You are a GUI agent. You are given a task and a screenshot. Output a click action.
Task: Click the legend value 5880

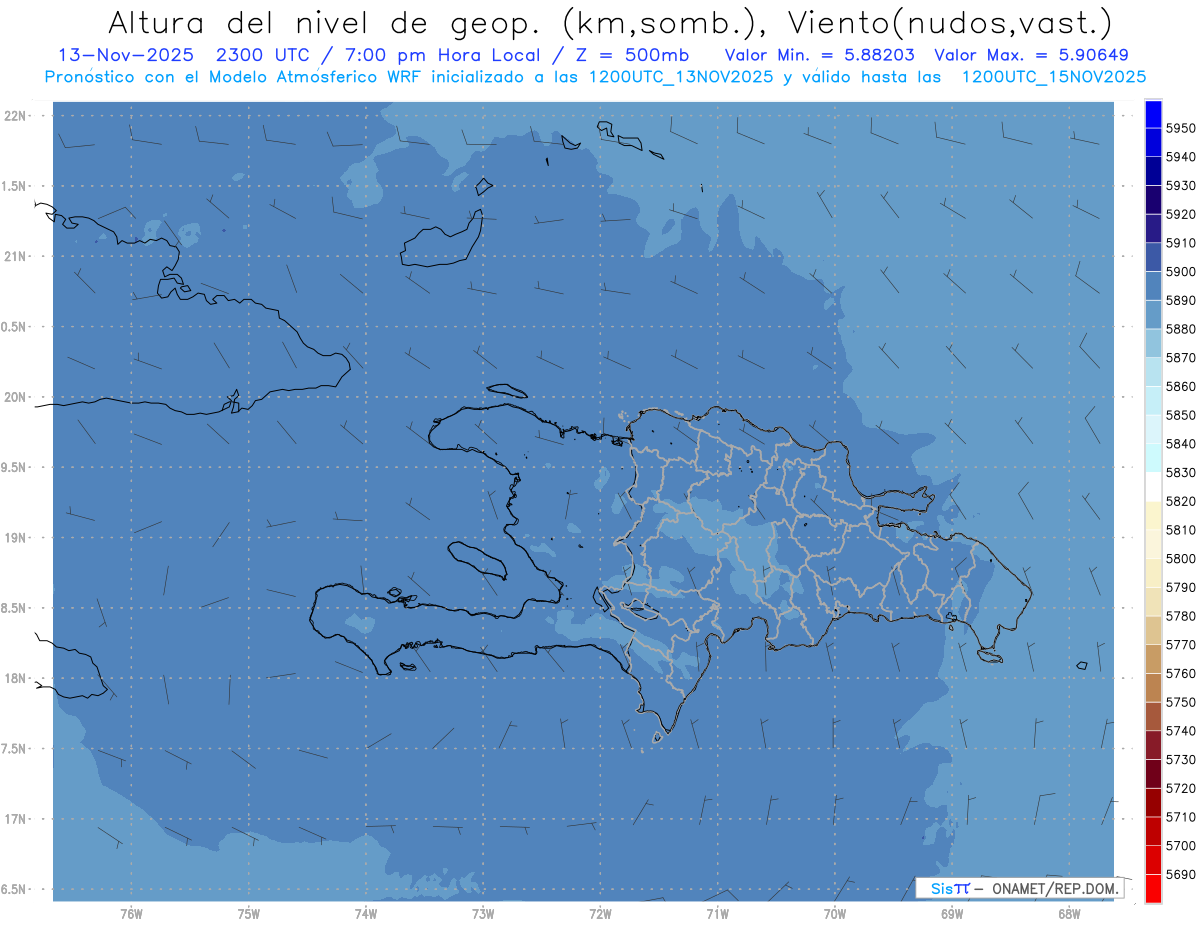(1181, 329)
